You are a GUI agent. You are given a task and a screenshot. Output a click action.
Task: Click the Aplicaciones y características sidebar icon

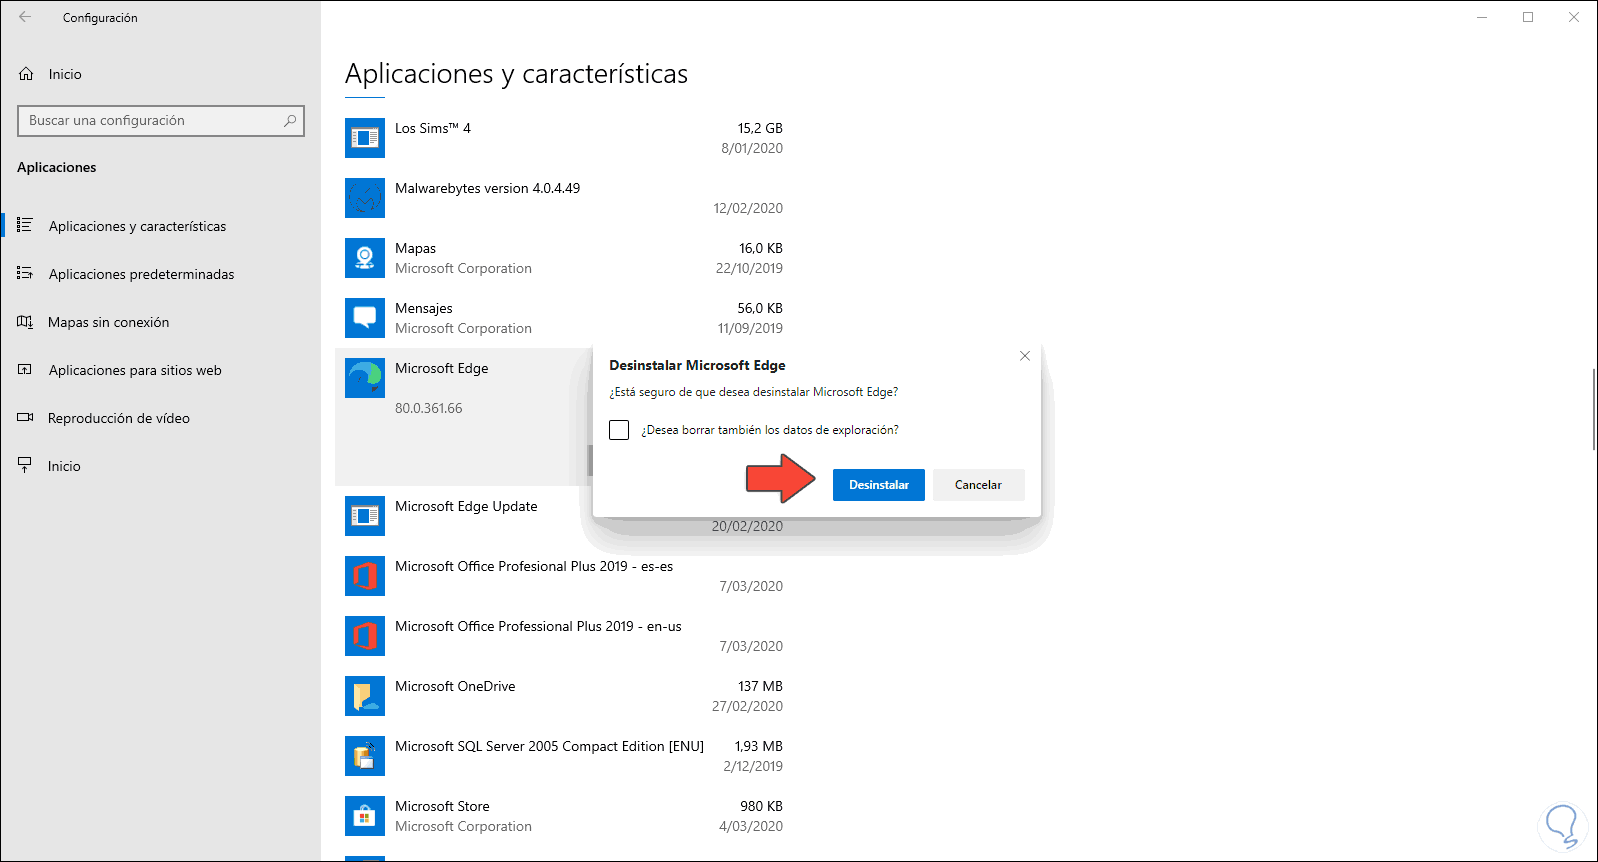click(x=25, y=226)
